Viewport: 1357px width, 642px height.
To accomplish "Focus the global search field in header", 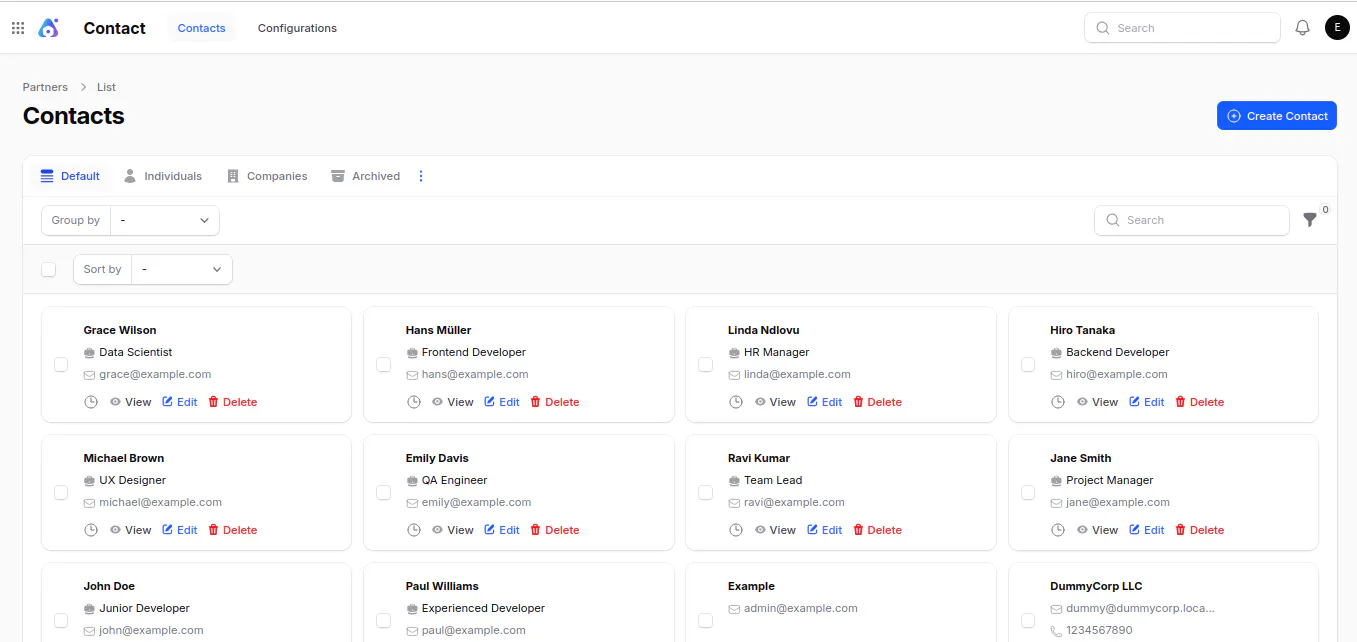I will (1182, 28).
